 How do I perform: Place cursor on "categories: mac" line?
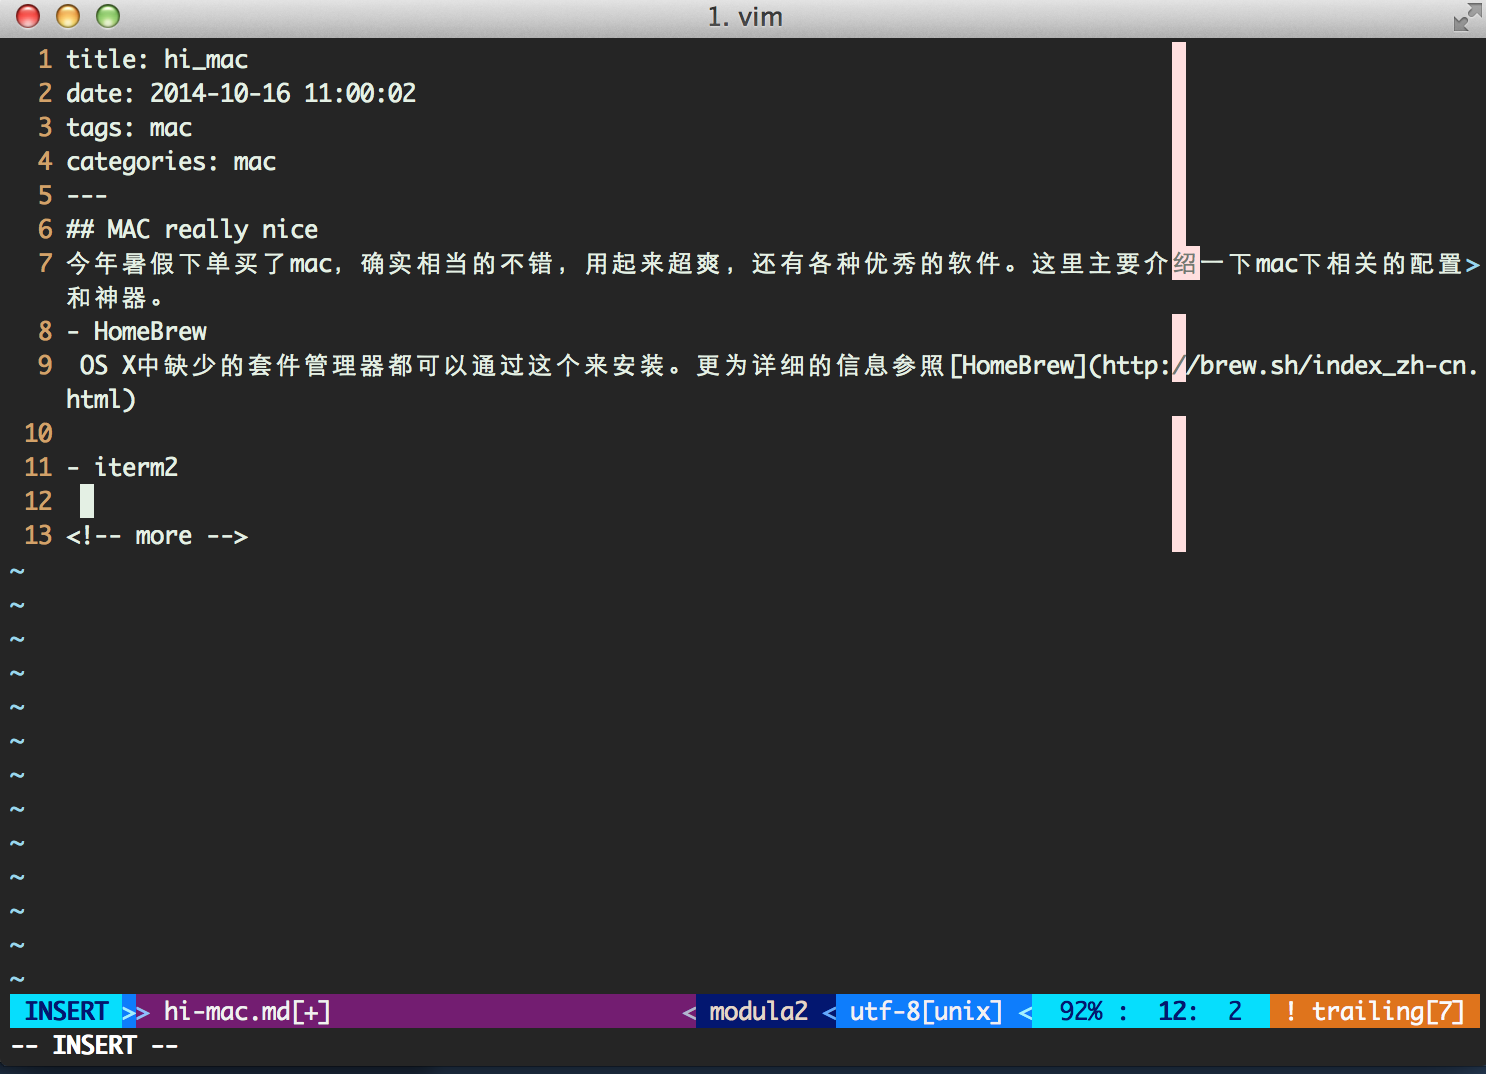click(x=171, y=162)
